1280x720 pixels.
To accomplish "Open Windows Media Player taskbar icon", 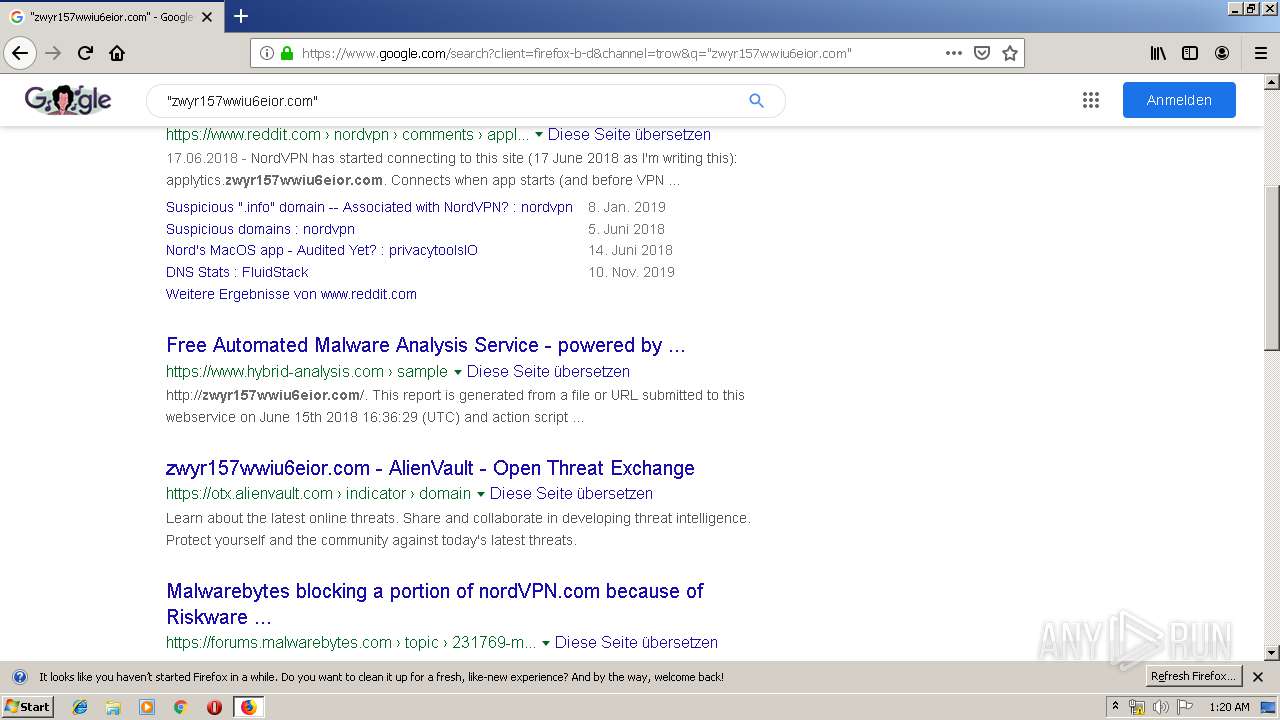I will 147,707.
